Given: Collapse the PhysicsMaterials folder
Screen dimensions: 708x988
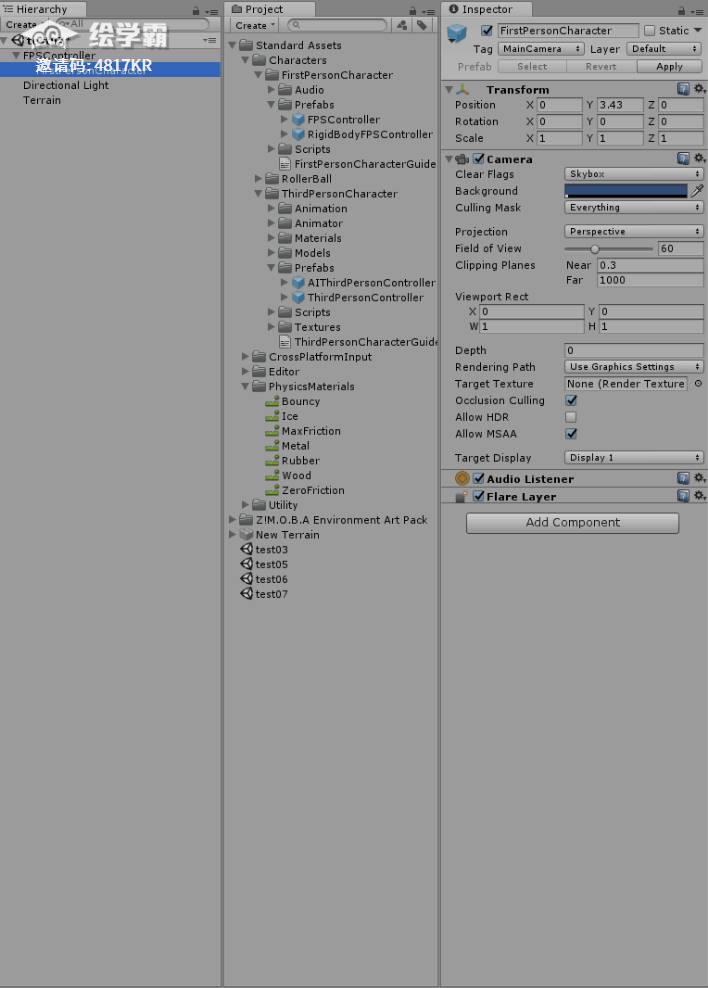Looking at the screenshot, I should pyautogui.click(x=245, y=386).
